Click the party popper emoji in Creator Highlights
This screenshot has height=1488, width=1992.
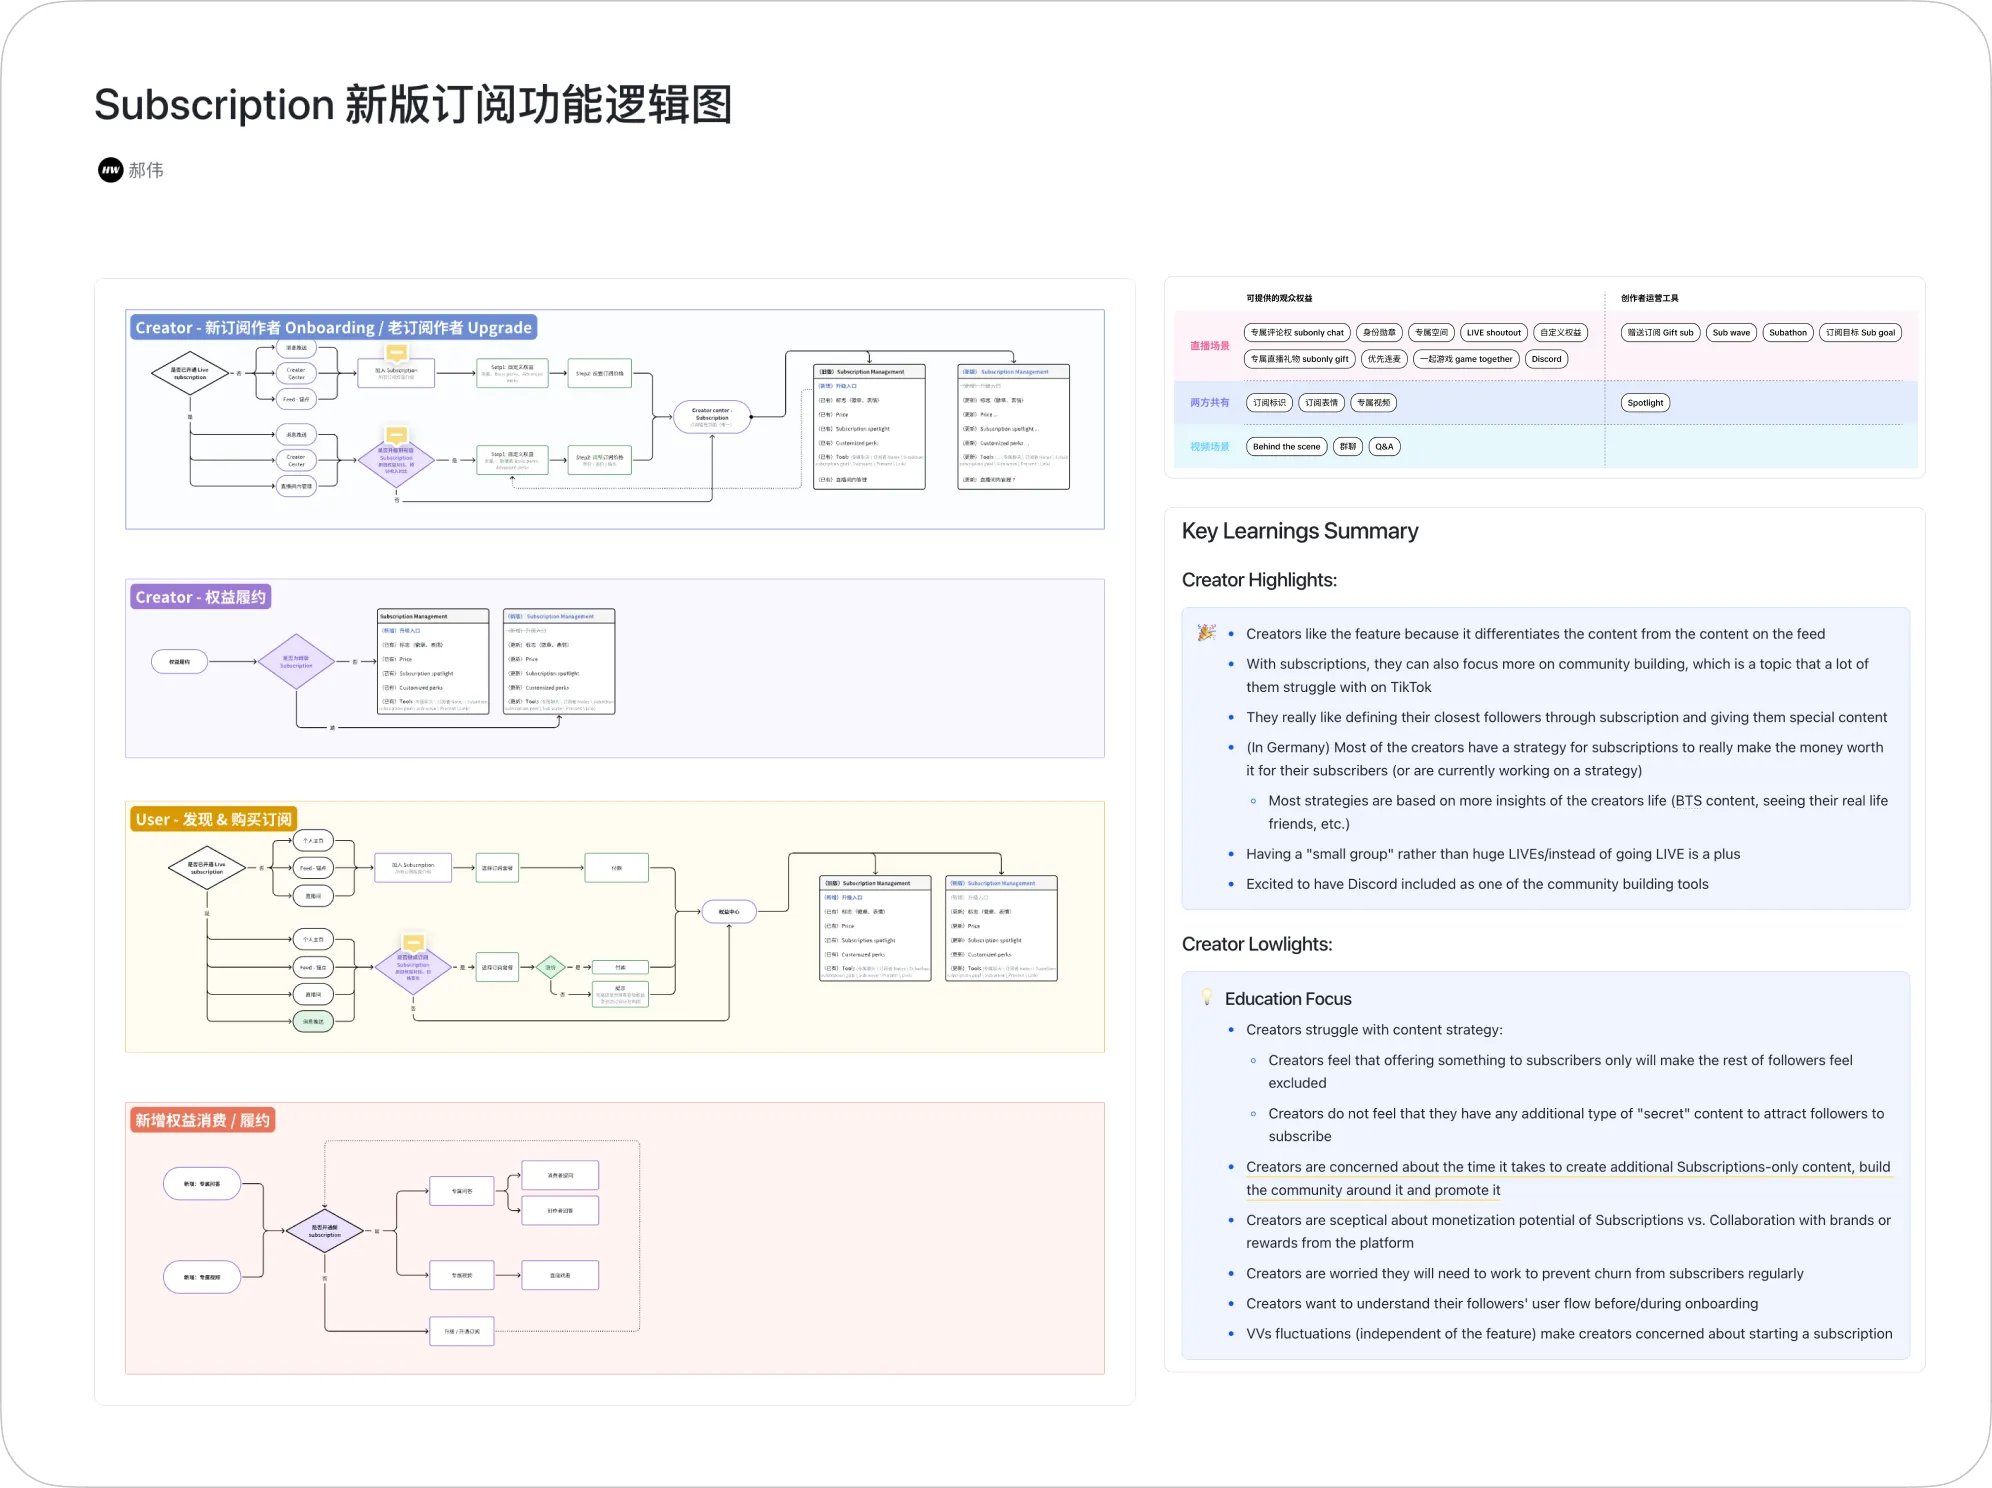coord(1207,633)
